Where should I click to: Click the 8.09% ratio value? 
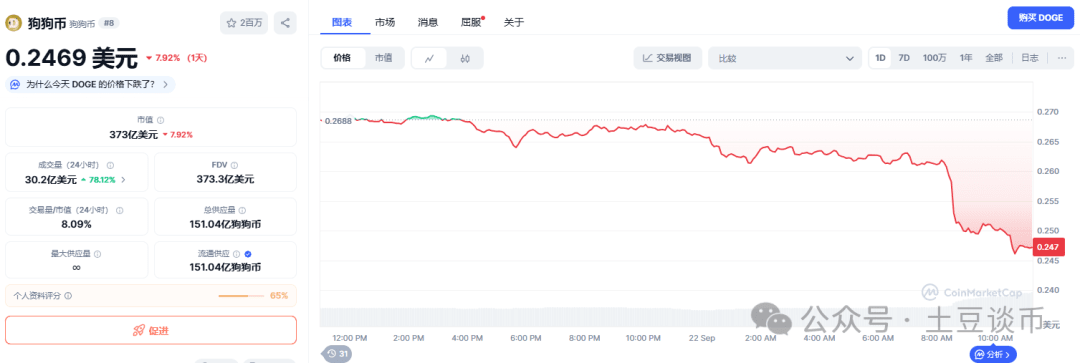pyautogui.click(x=76, y=224)
